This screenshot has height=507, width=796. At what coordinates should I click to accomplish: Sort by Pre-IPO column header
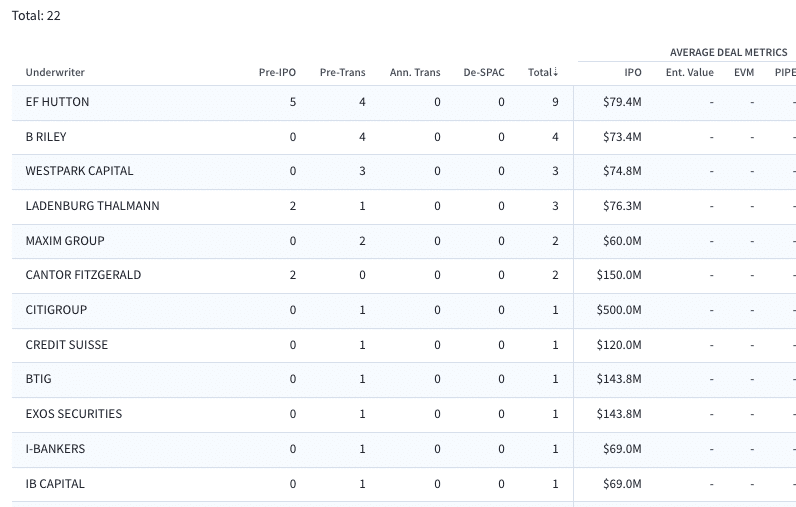pyautogui.click(x=277, y=72)
